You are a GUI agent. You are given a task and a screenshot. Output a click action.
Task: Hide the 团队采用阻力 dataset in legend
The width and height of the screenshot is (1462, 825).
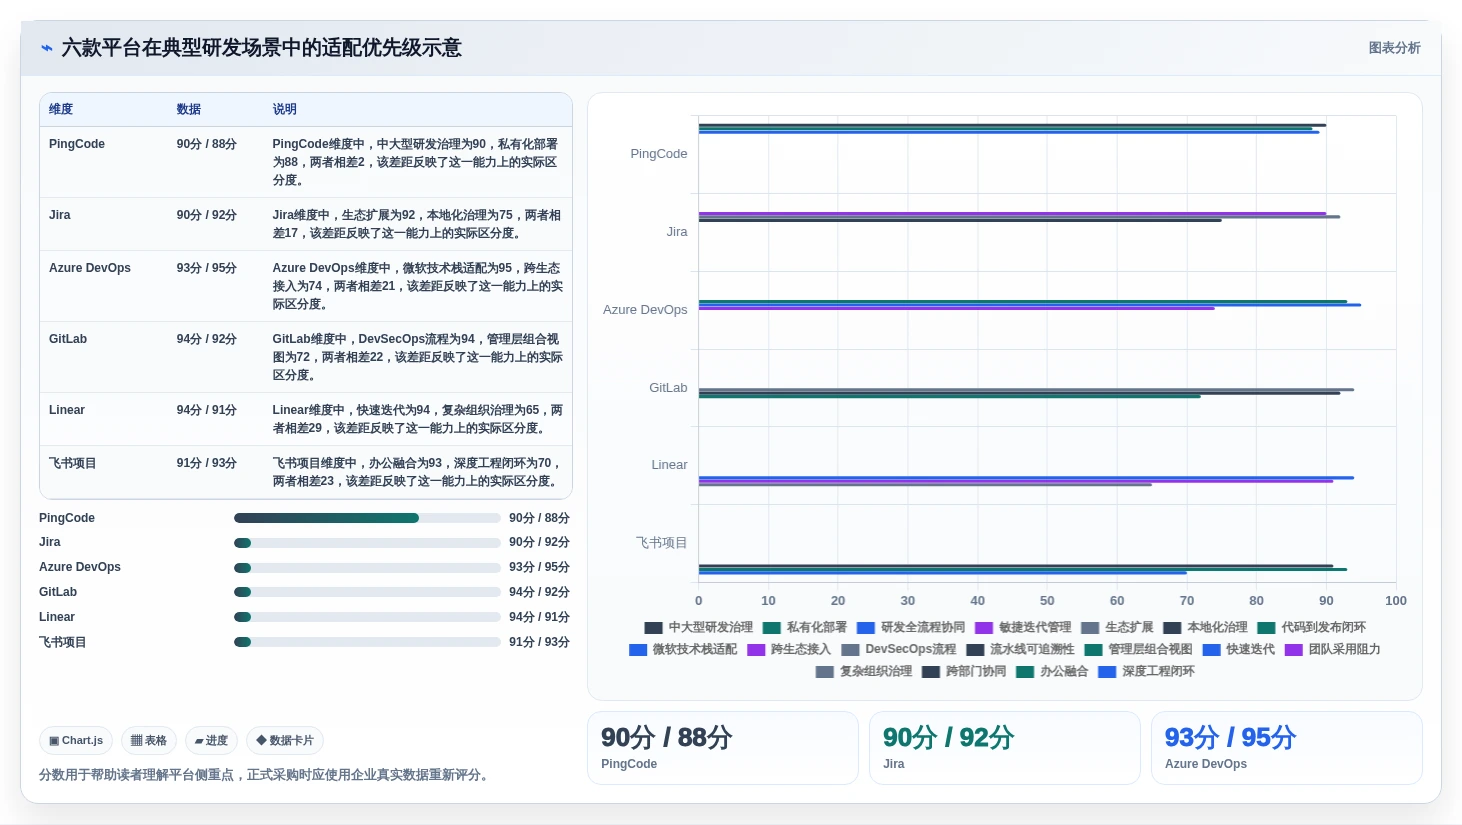(x=1333, y=650)
